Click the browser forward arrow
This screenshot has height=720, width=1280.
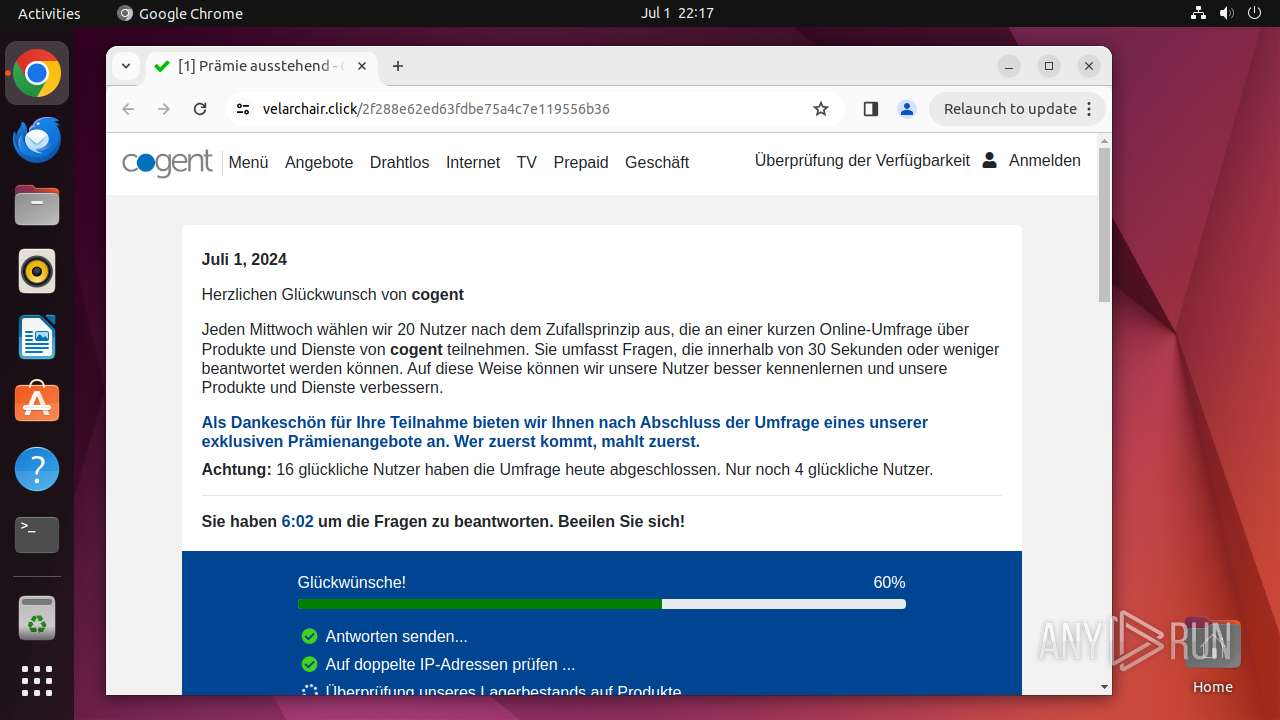click(164, 109)
